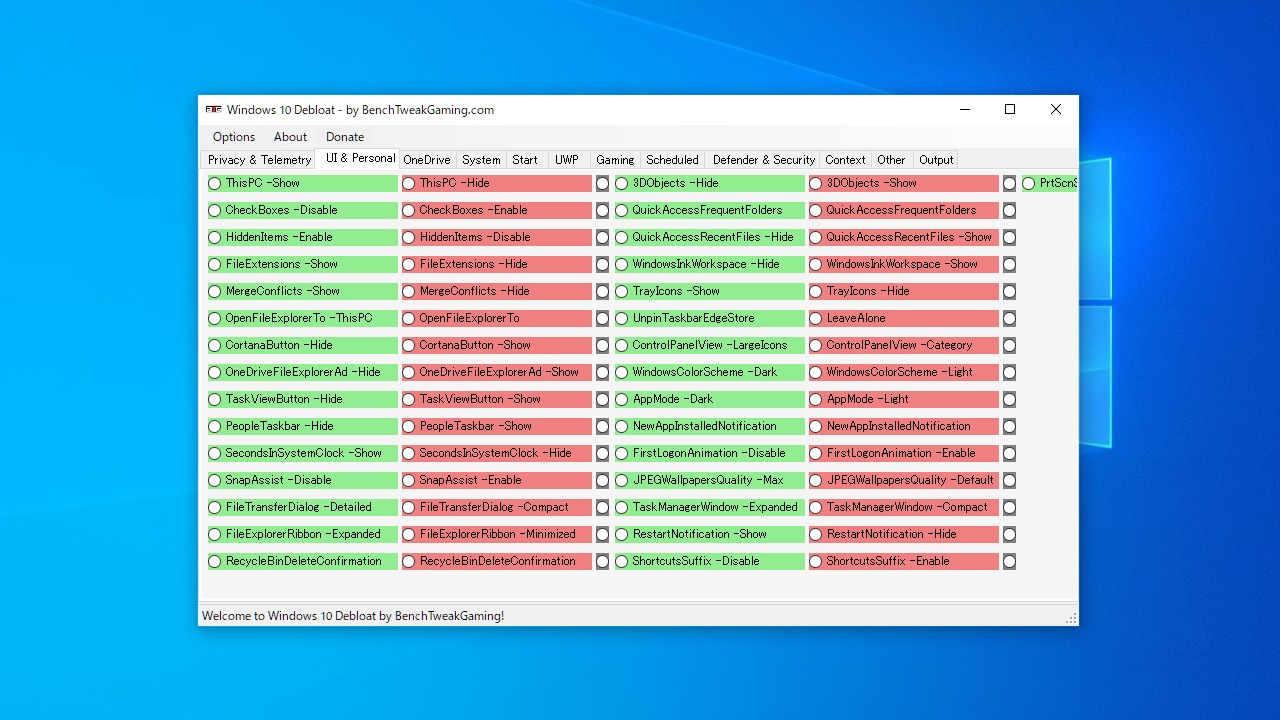Select the LeaveAlone option
Screen dimensions: 1280x720
(x=903, y=319)
